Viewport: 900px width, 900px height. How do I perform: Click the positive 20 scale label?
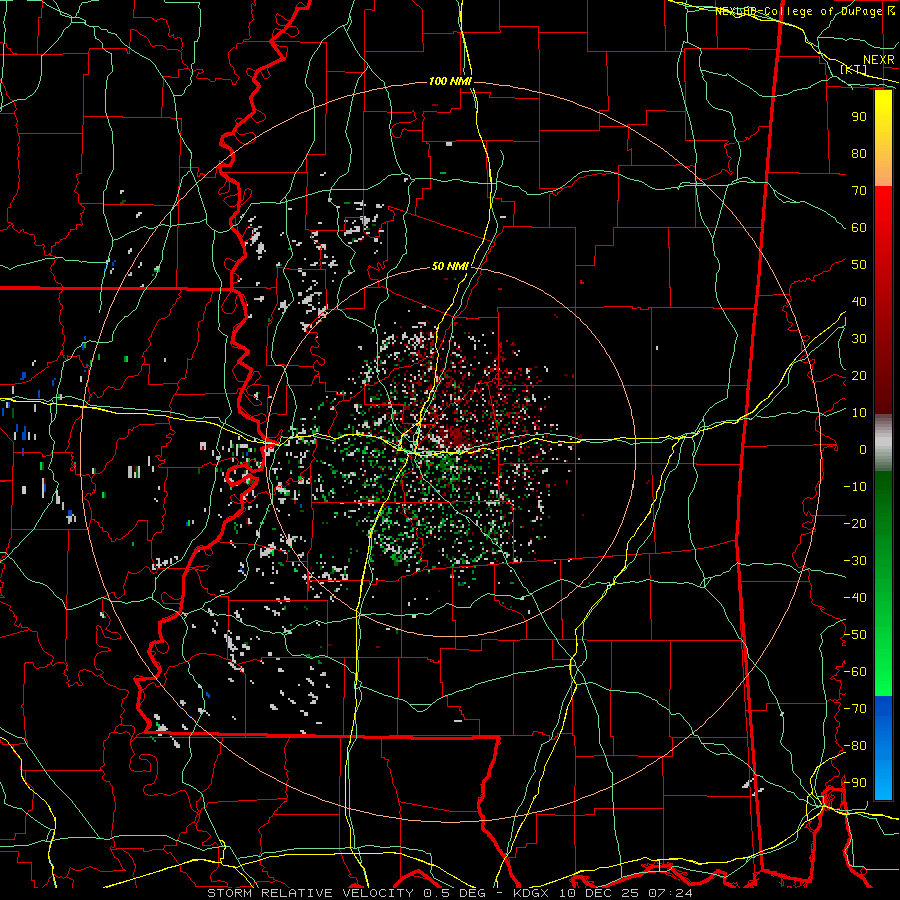(859, 376)
